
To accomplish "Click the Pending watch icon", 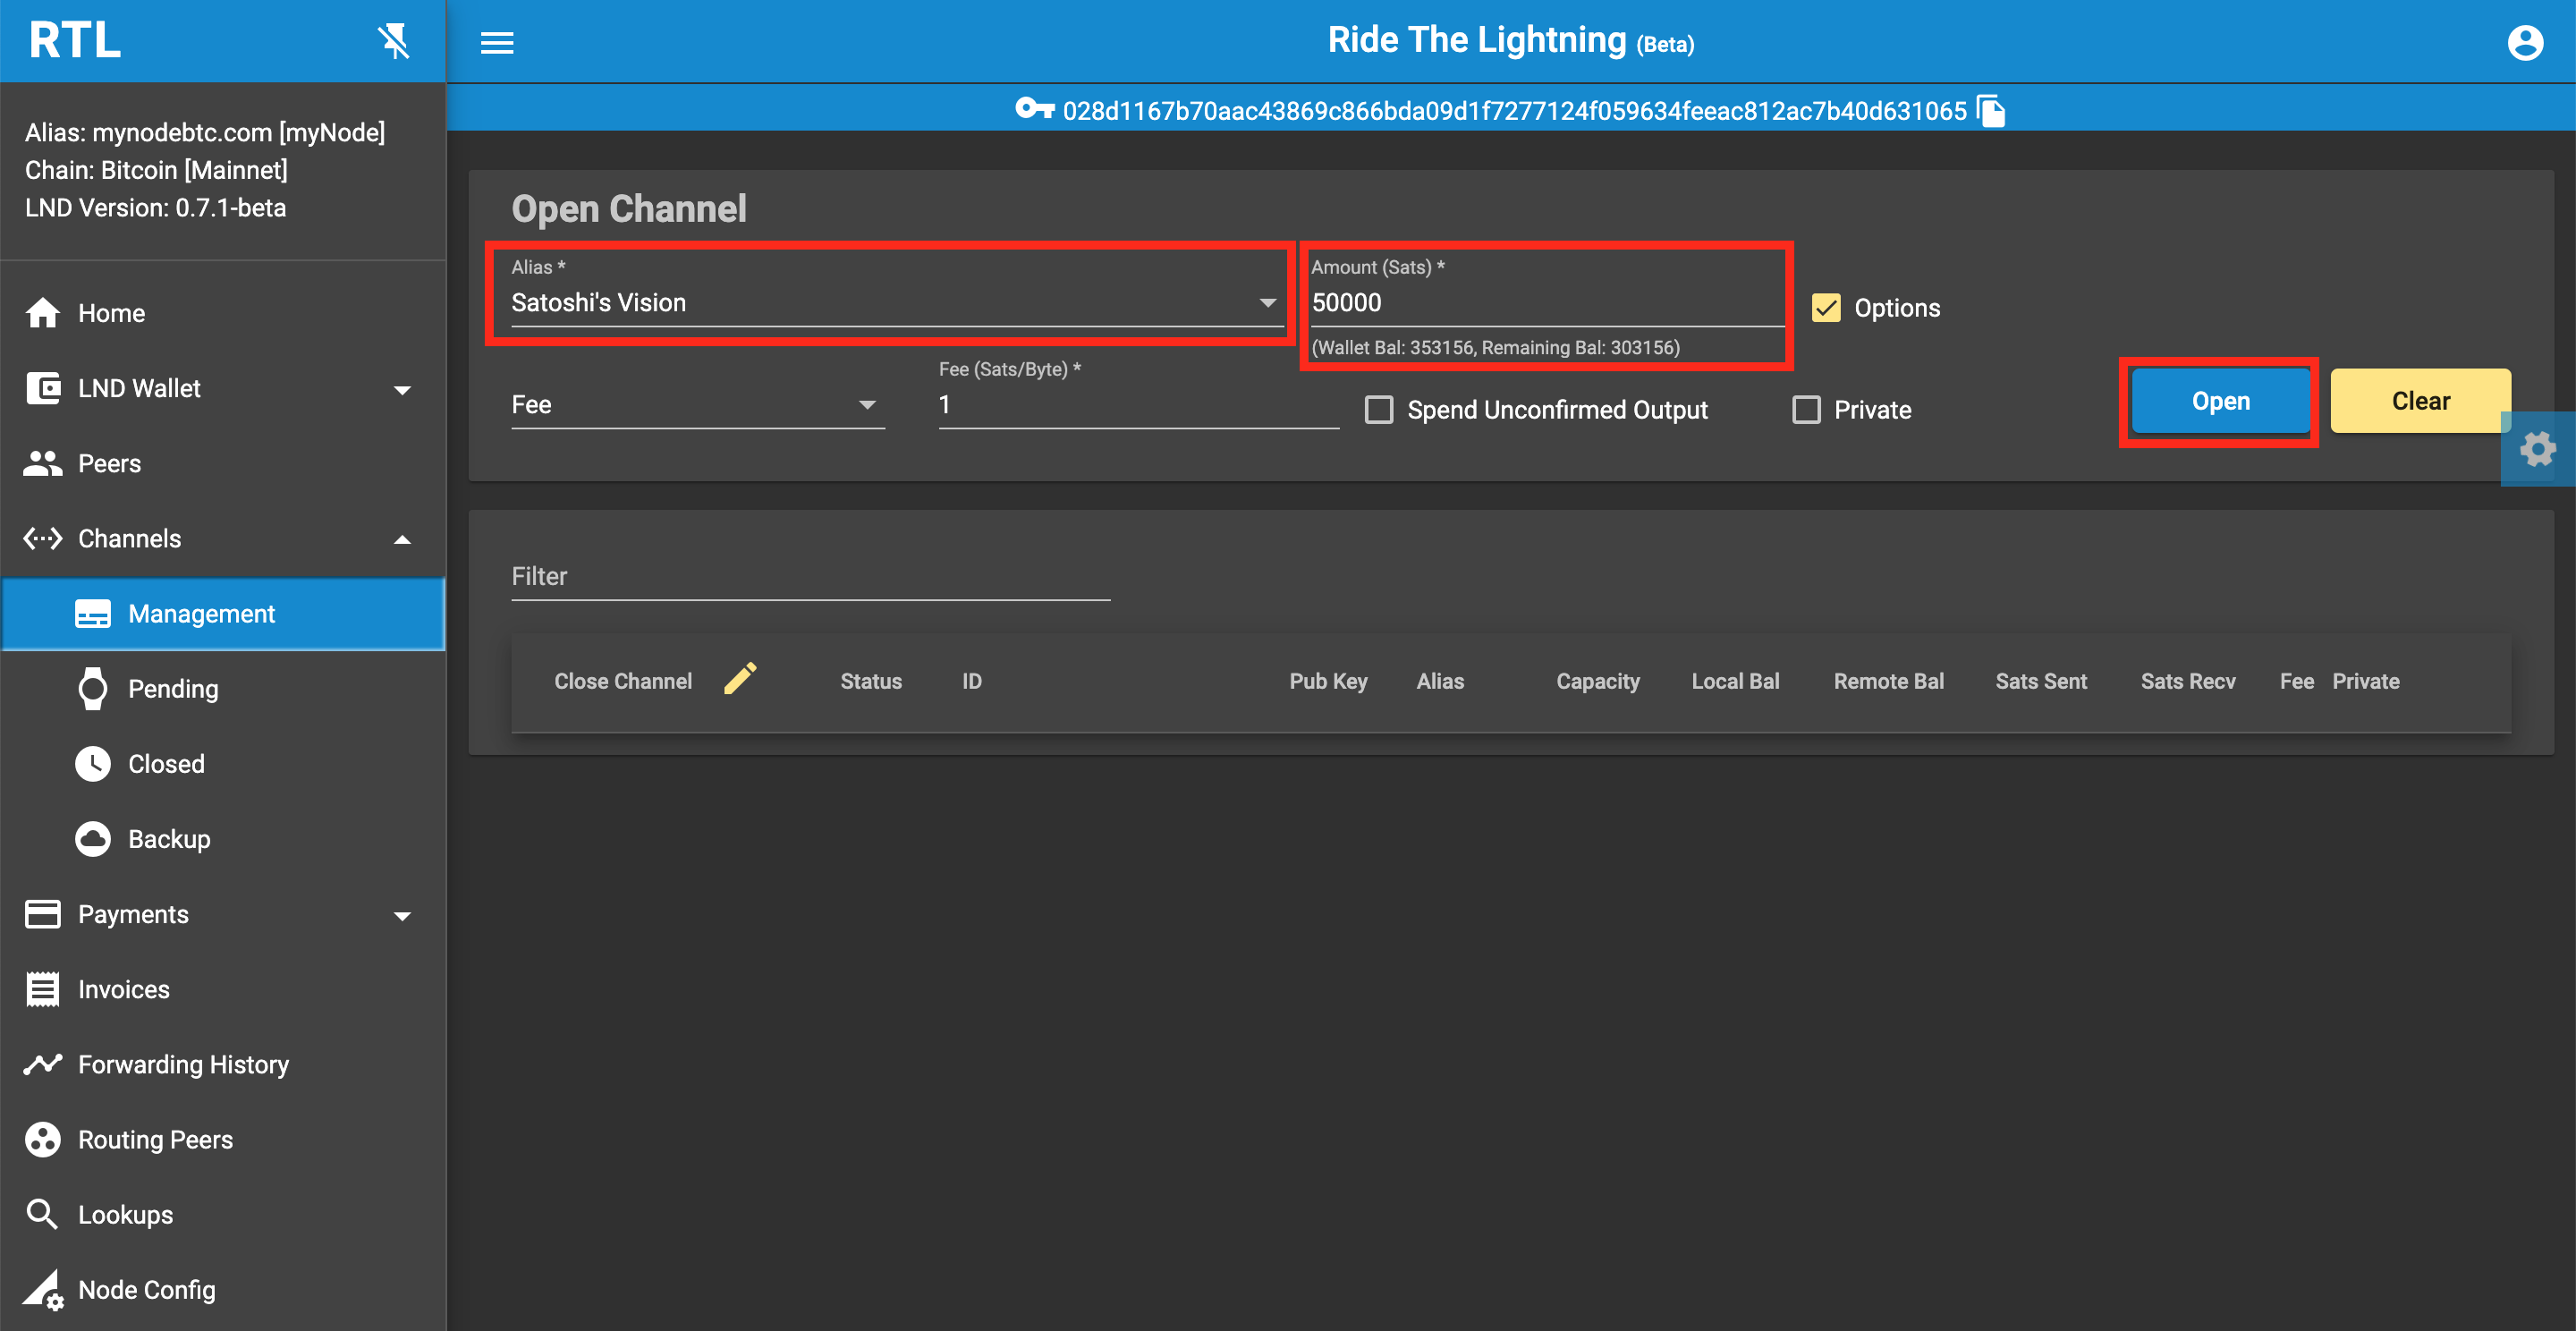I will (x=93, y=689).
